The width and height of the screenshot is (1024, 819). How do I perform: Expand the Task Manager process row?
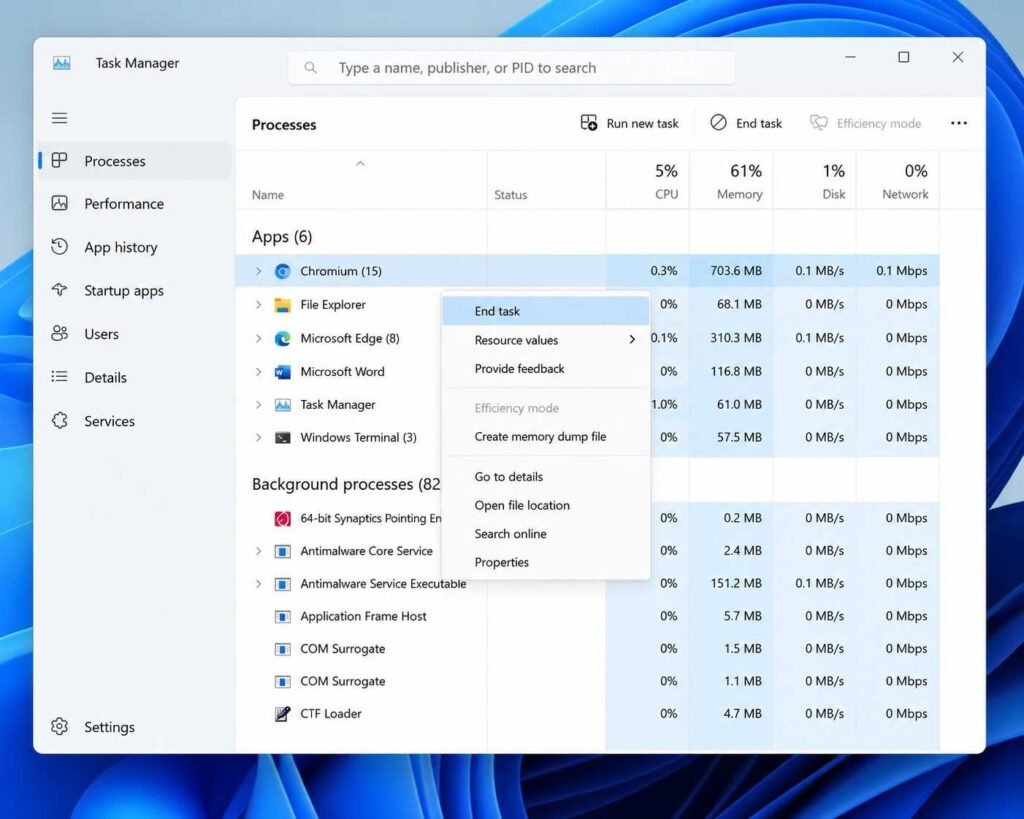[x=258, y=405]
